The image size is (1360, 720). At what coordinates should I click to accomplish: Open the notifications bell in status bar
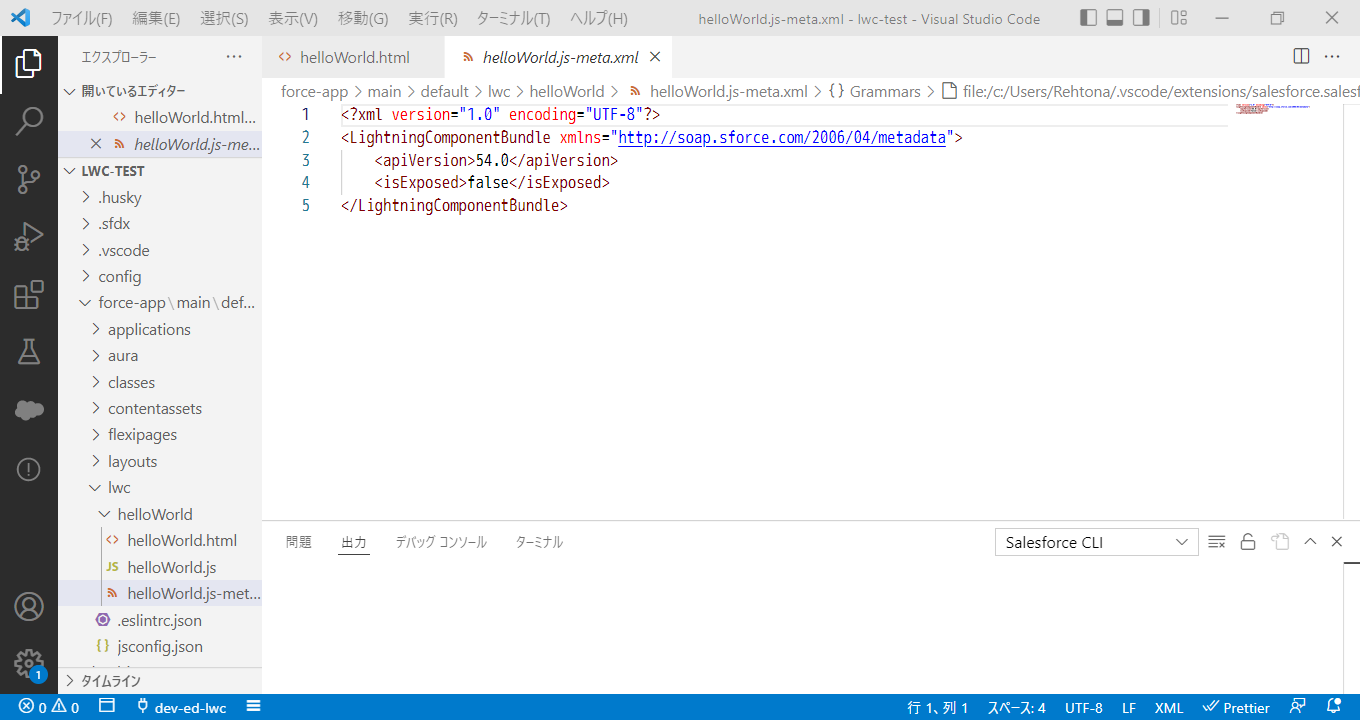(1333, 707)
